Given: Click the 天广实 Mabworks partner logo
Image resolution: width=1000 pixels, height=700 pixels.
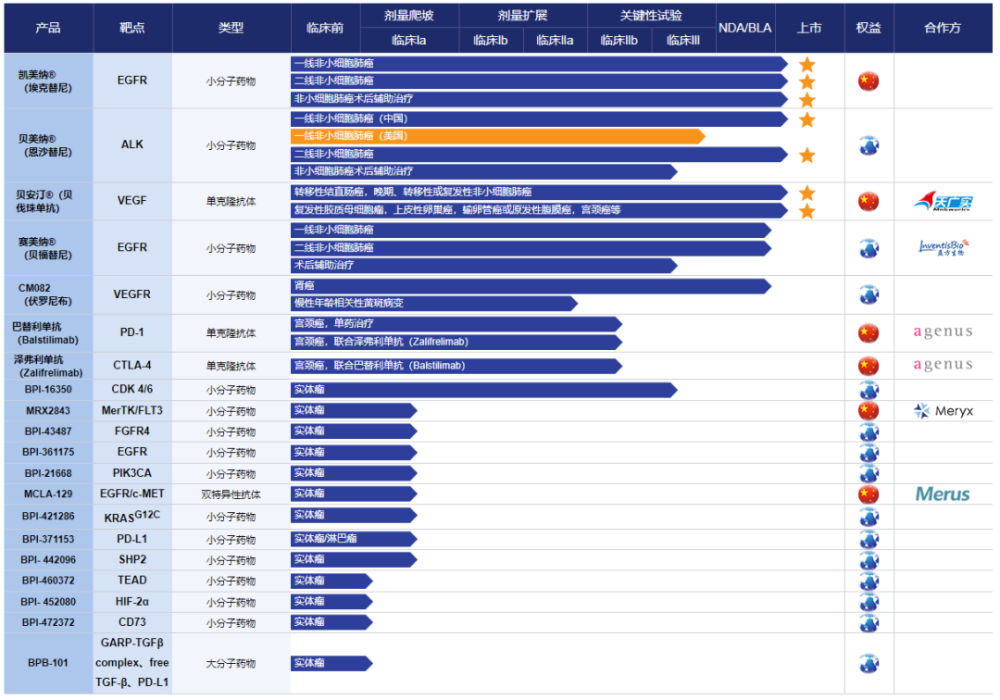Looking at the screenshot, I should (x=941, y=201).
